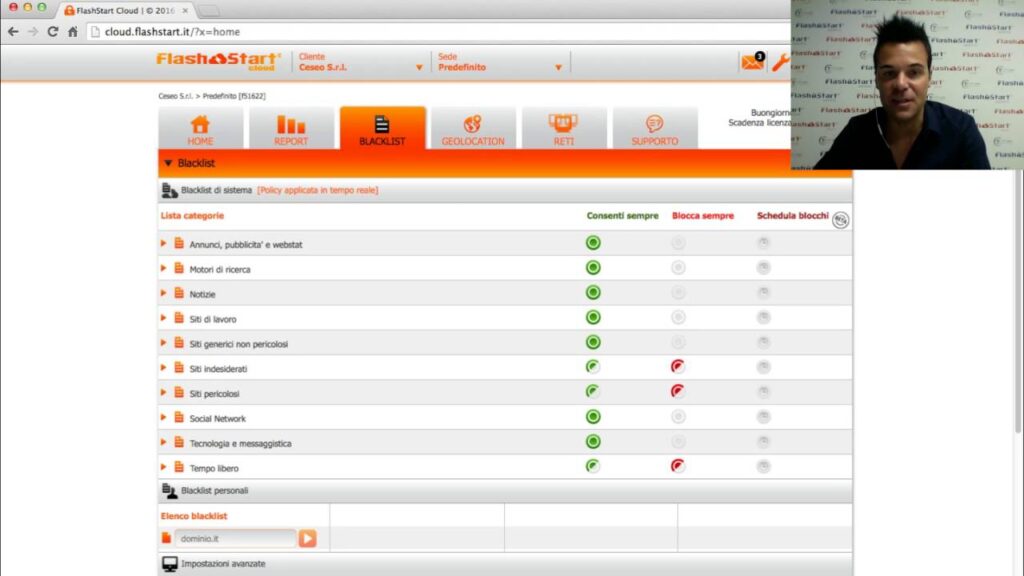The height and width of the screenshot is (576, 1024).
Task: Click the Siti generici non pericolosi text
Action: pos(238,344)
